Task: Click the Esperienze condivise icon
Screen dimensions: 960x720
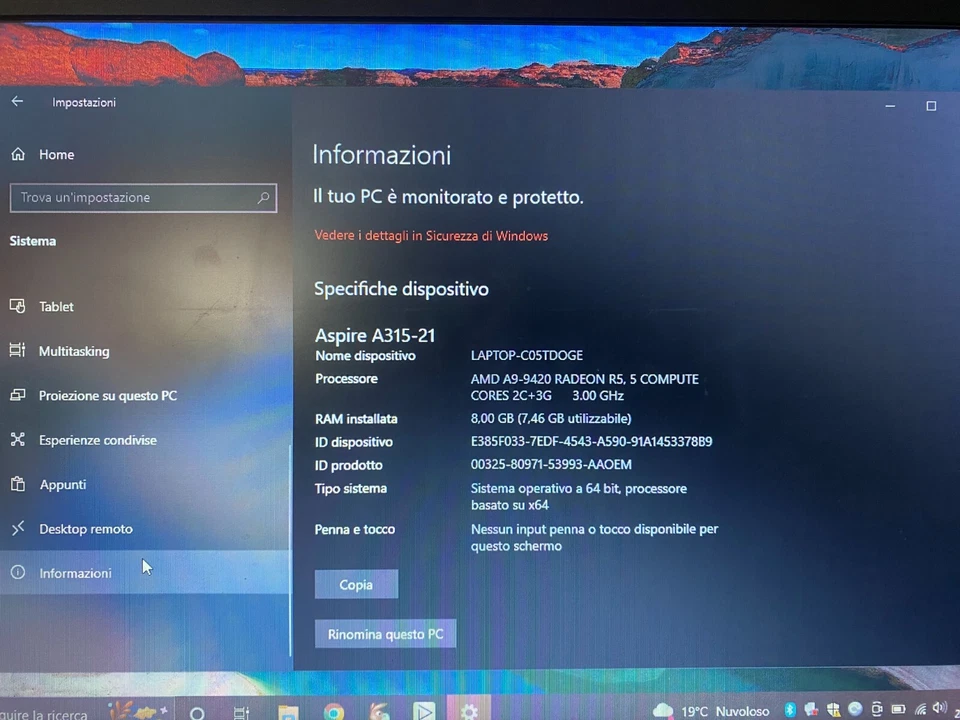Action: pyautogui.click(x=16, y=440)
